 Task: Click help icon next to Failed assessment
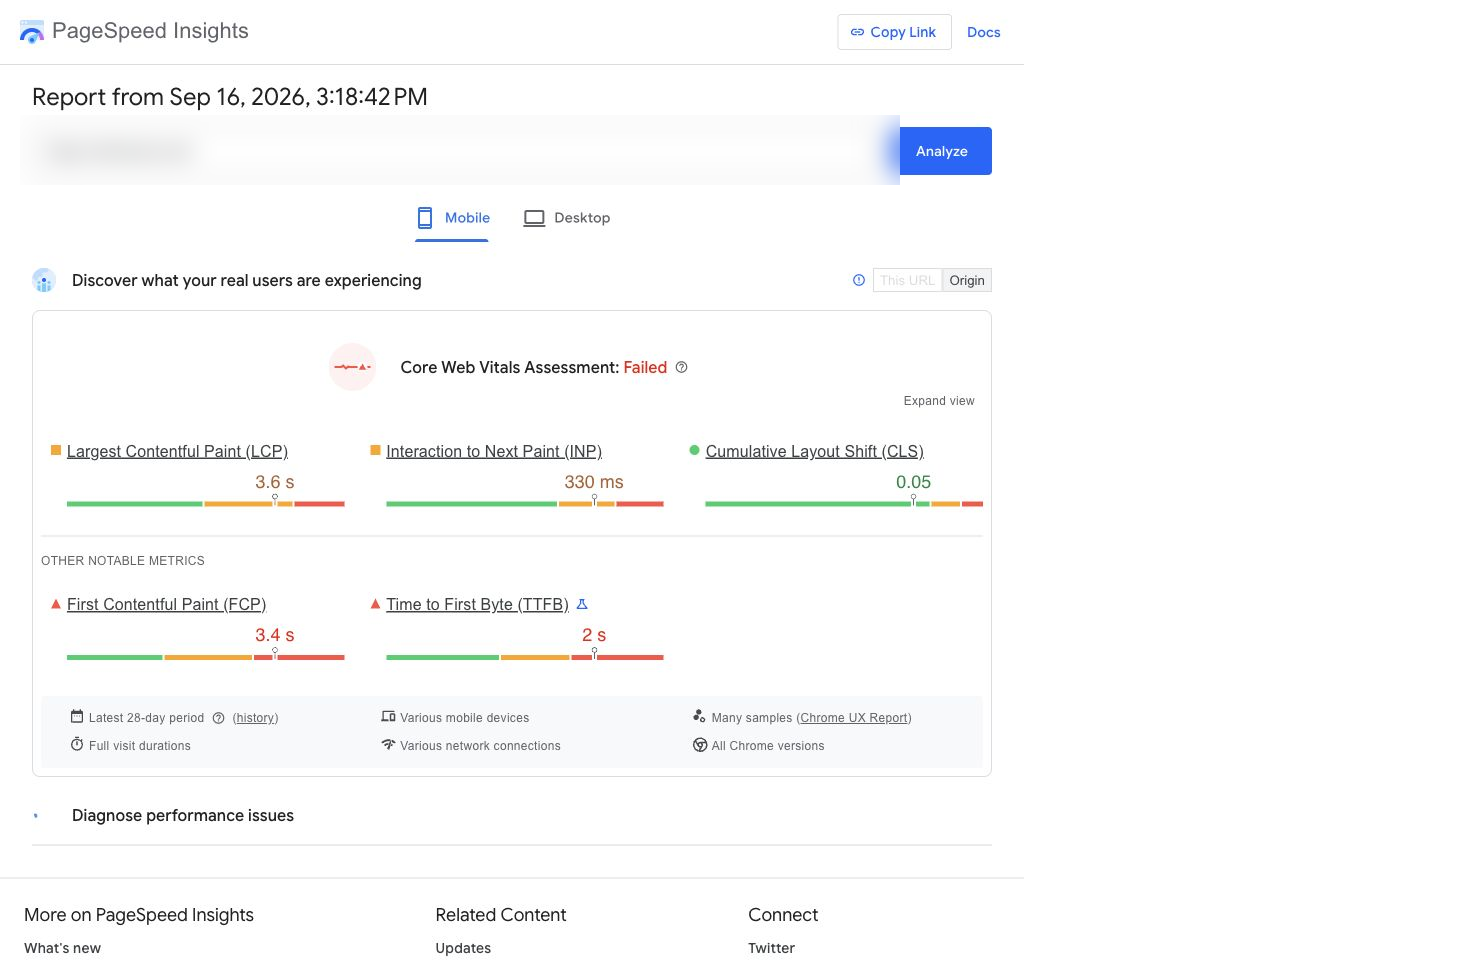681,367
